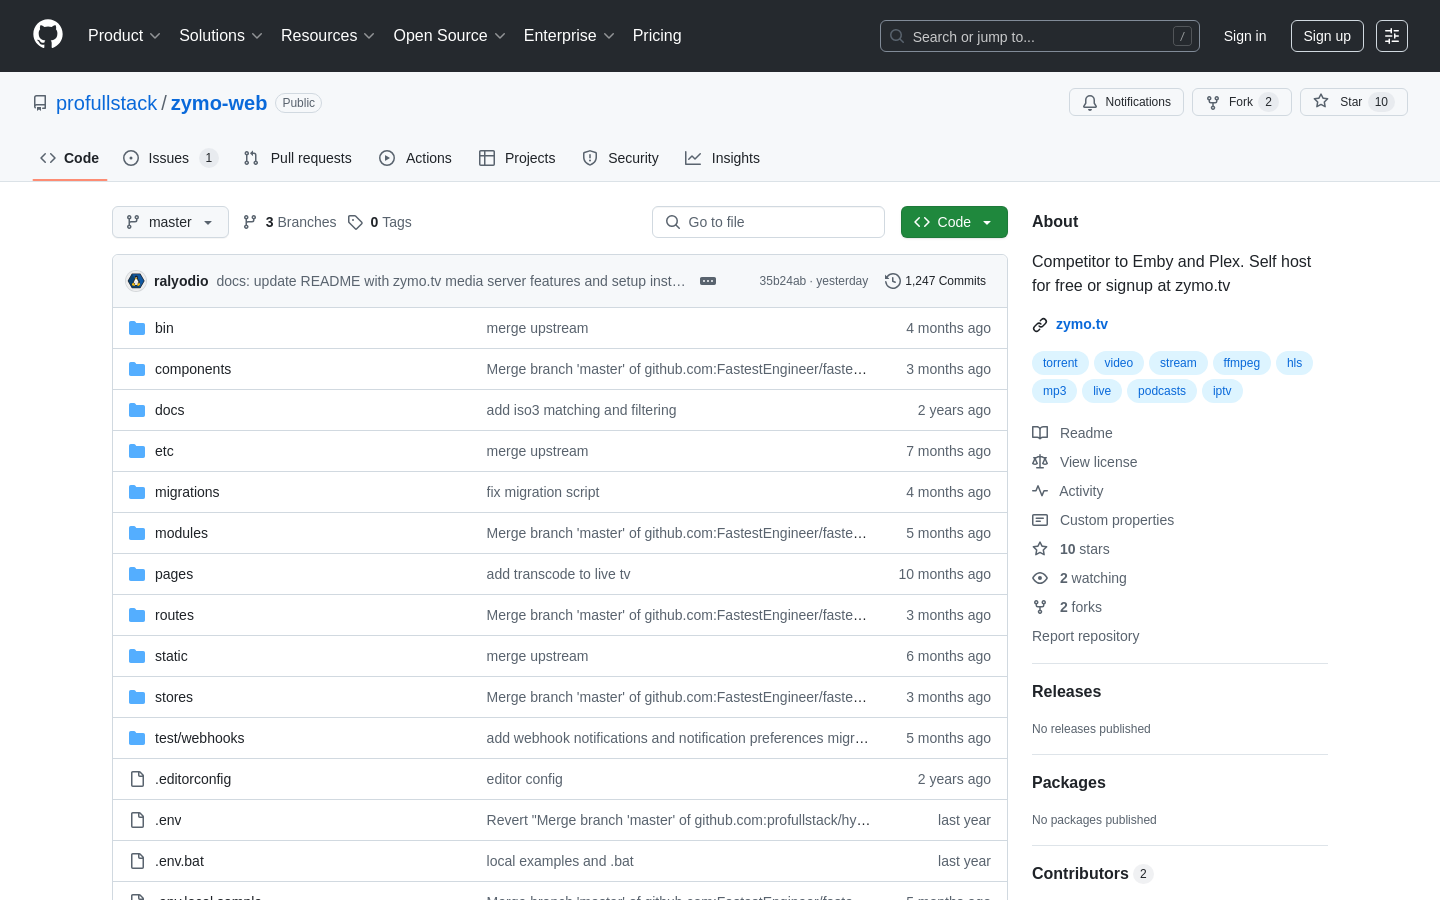The image size is (1440, 900).
Task: Click the command palette icon in header
Action: [x=1392, y=36]
